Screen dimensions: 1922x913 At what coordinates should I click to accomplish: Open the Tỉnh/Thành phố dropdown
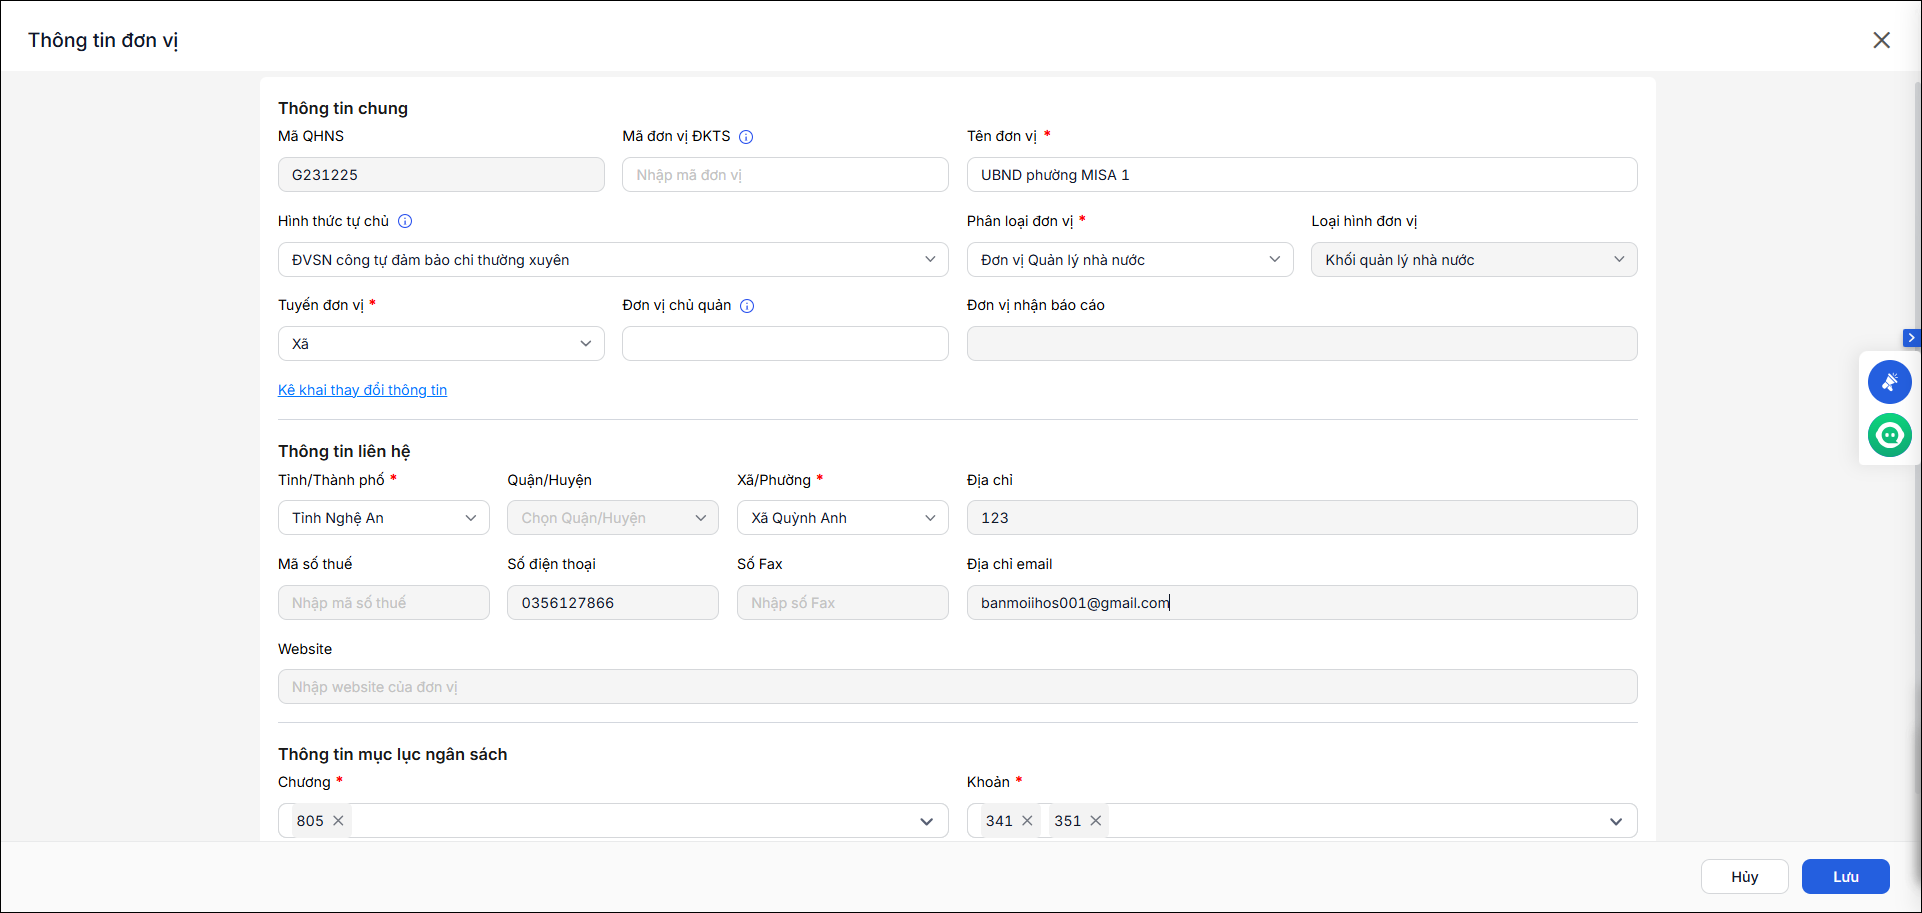[384, 518]
